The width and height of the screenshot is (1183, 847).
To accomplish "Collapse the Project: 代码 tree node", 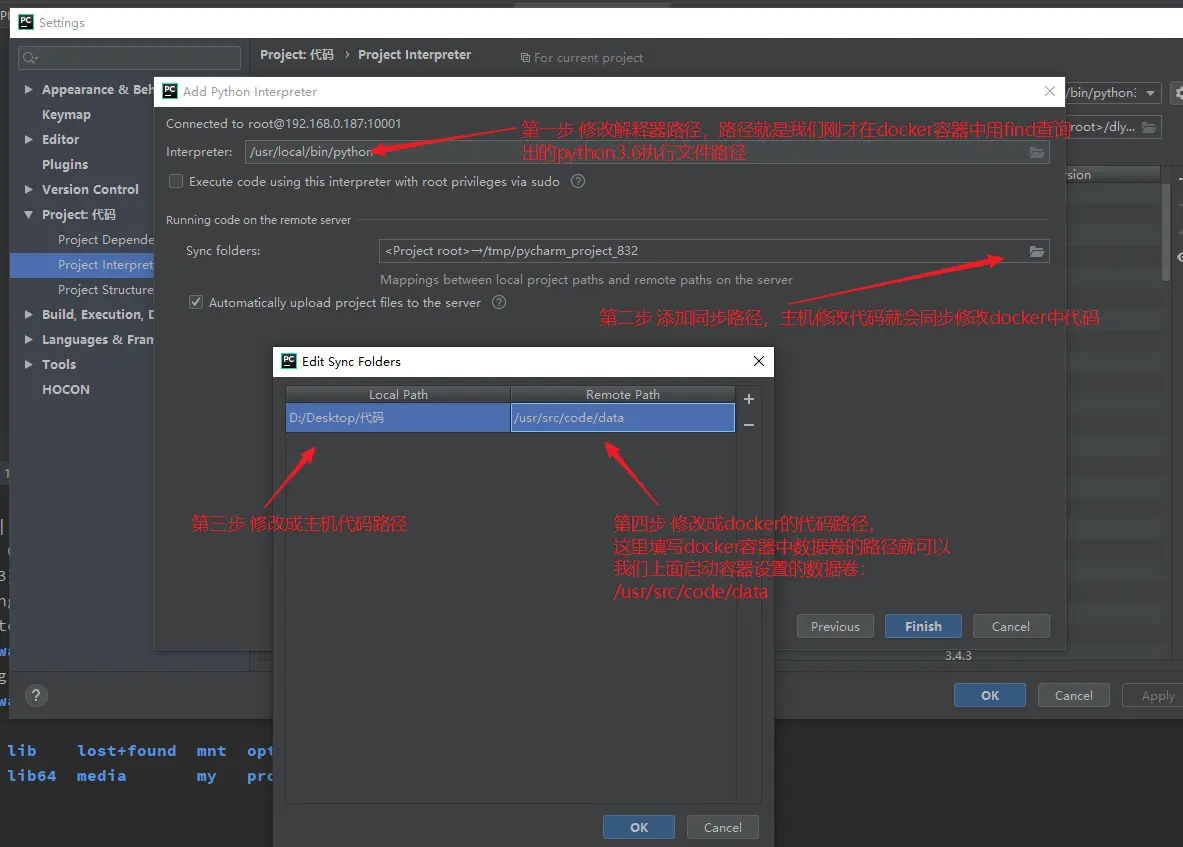I will pyautogui.click(x=28, y=214).
